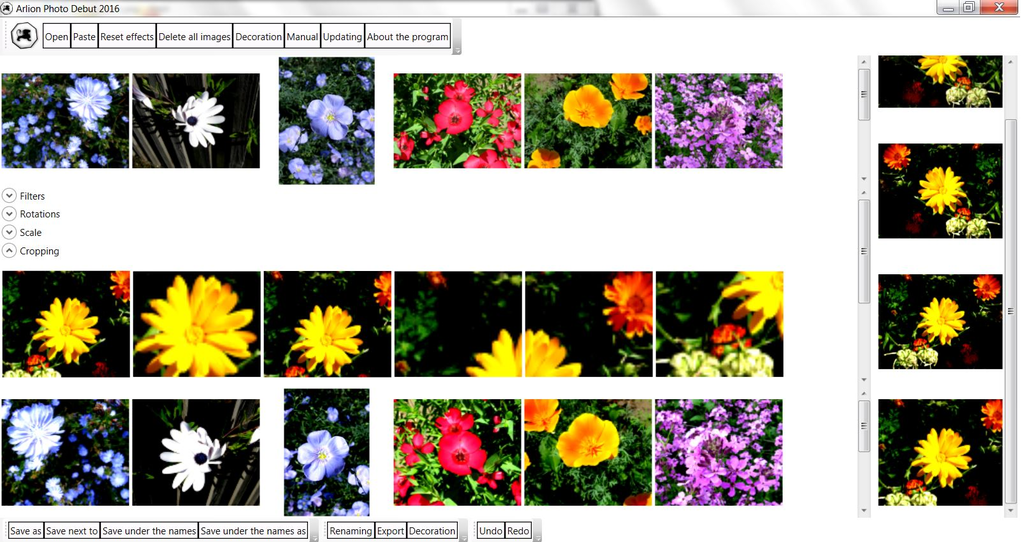Expand the Rotations section
1022x542 pixels.
(9, 214)
